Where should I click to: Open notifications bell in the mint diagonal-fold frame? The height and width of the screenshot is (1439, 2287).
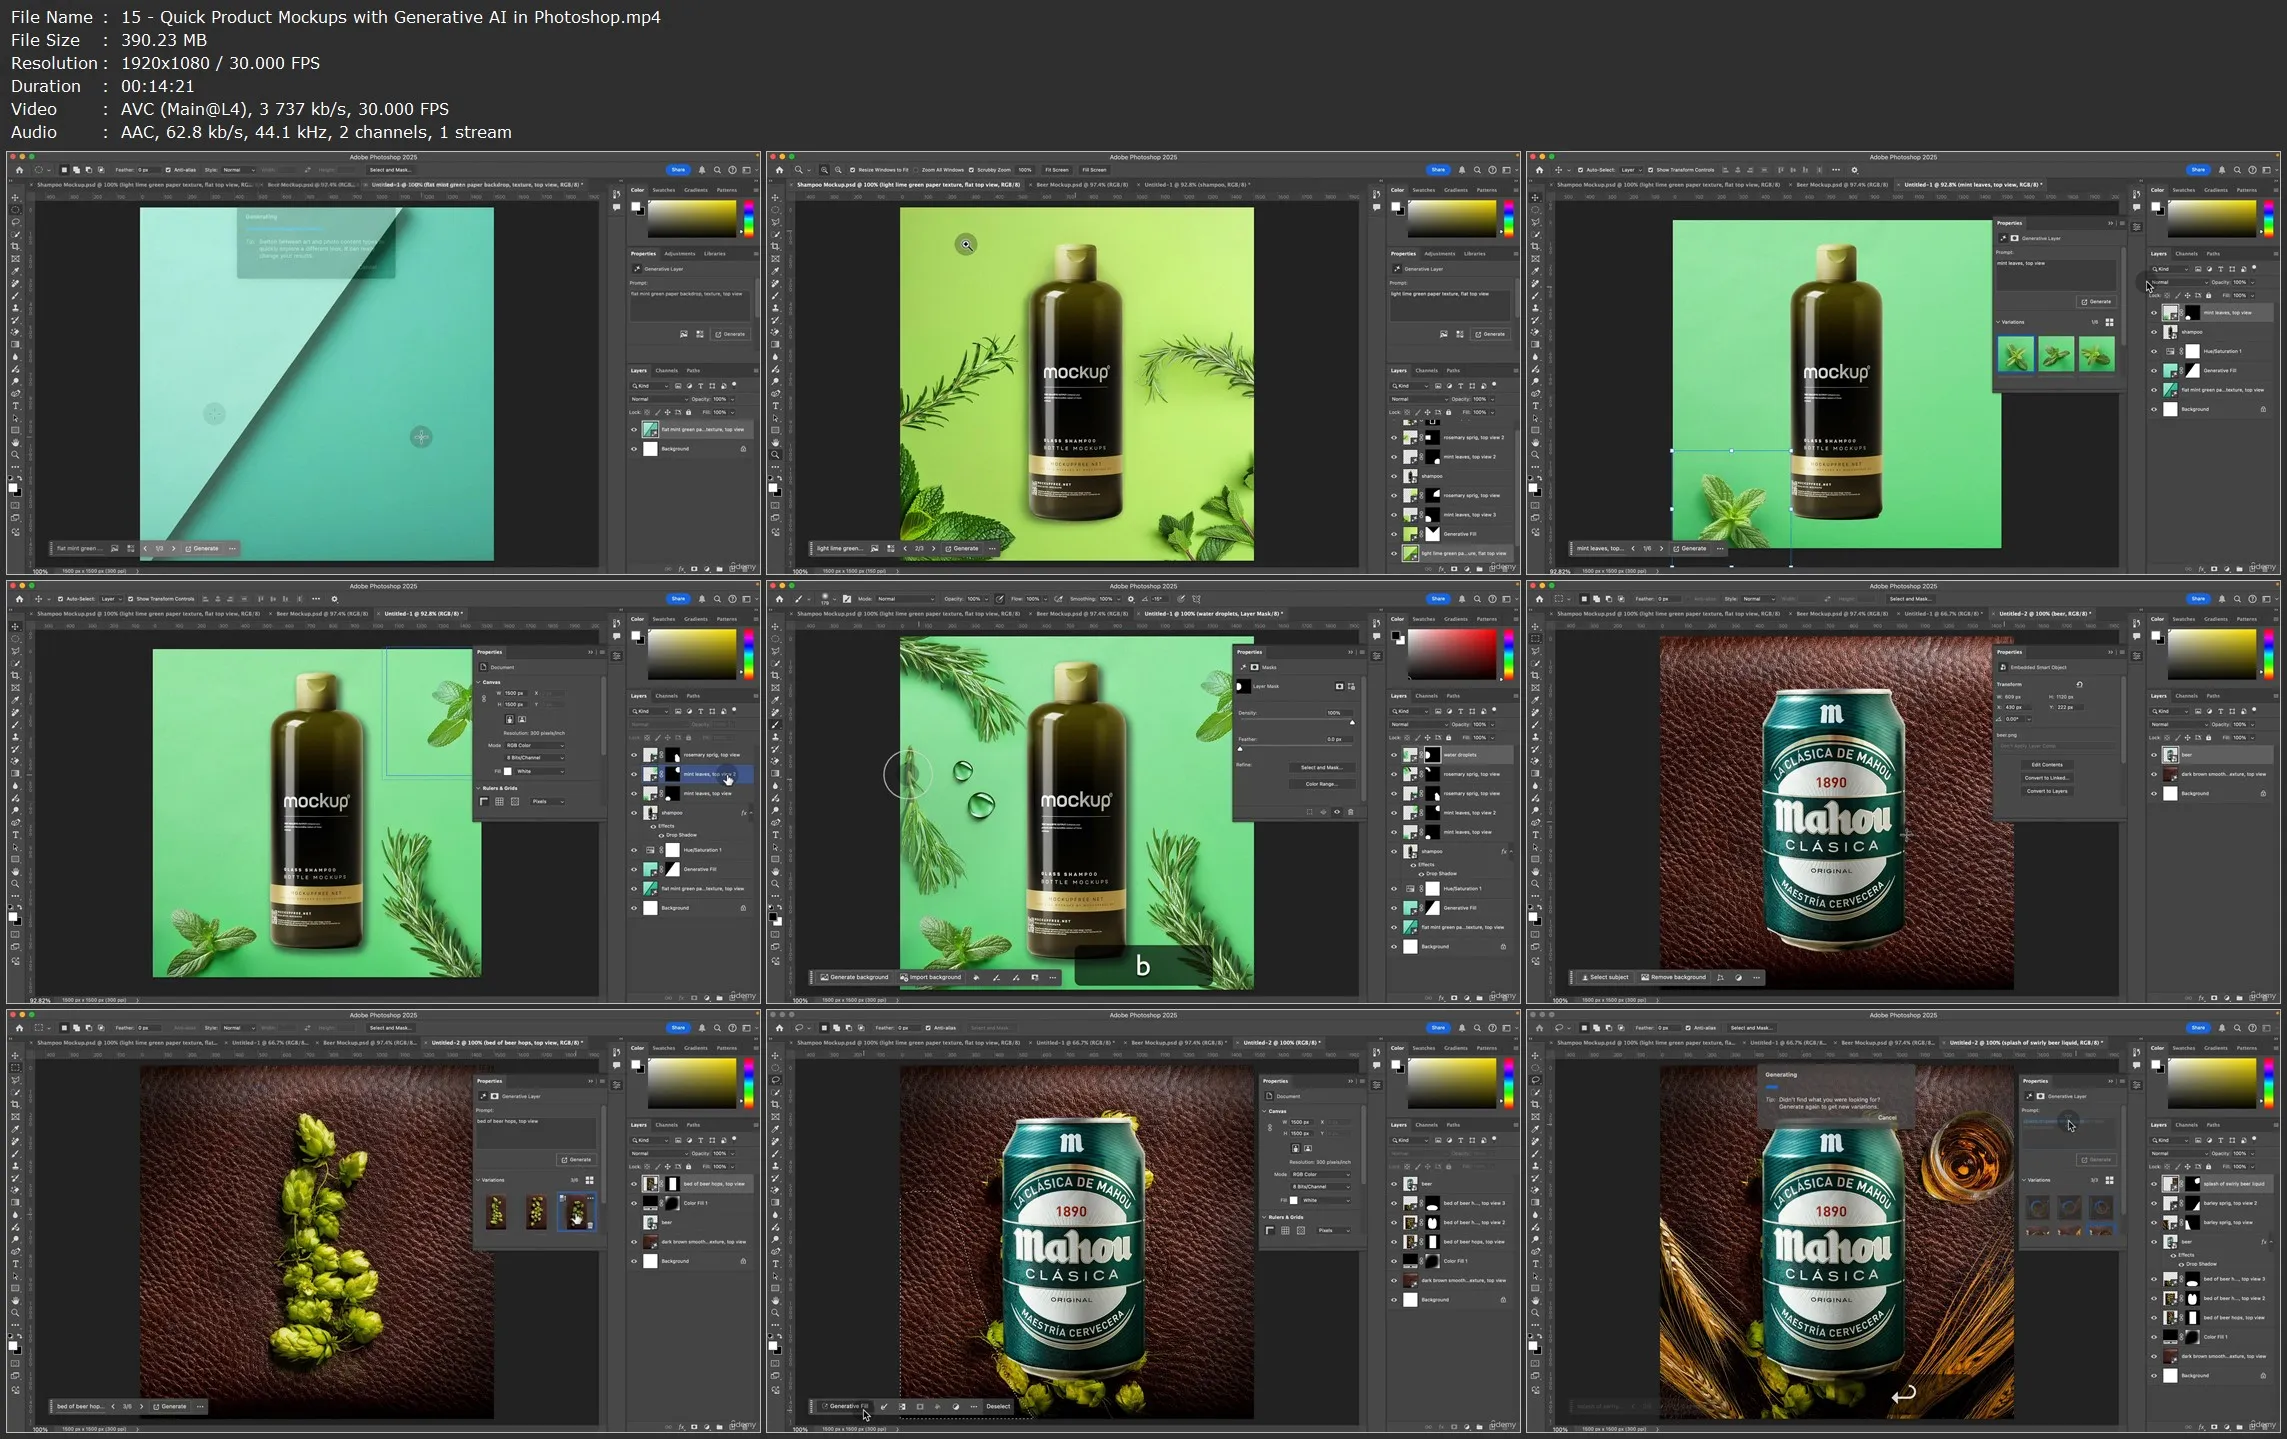702,170
